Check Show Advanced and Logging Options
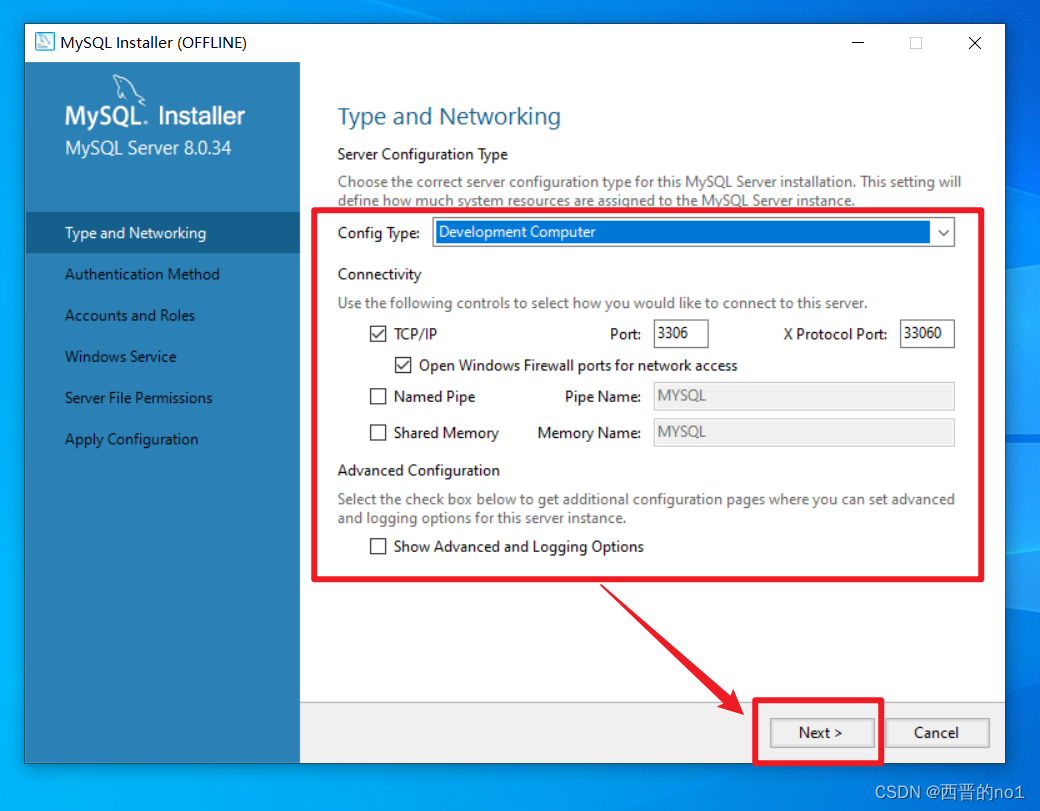The image size is (1040, 811). tap(378, 546)
